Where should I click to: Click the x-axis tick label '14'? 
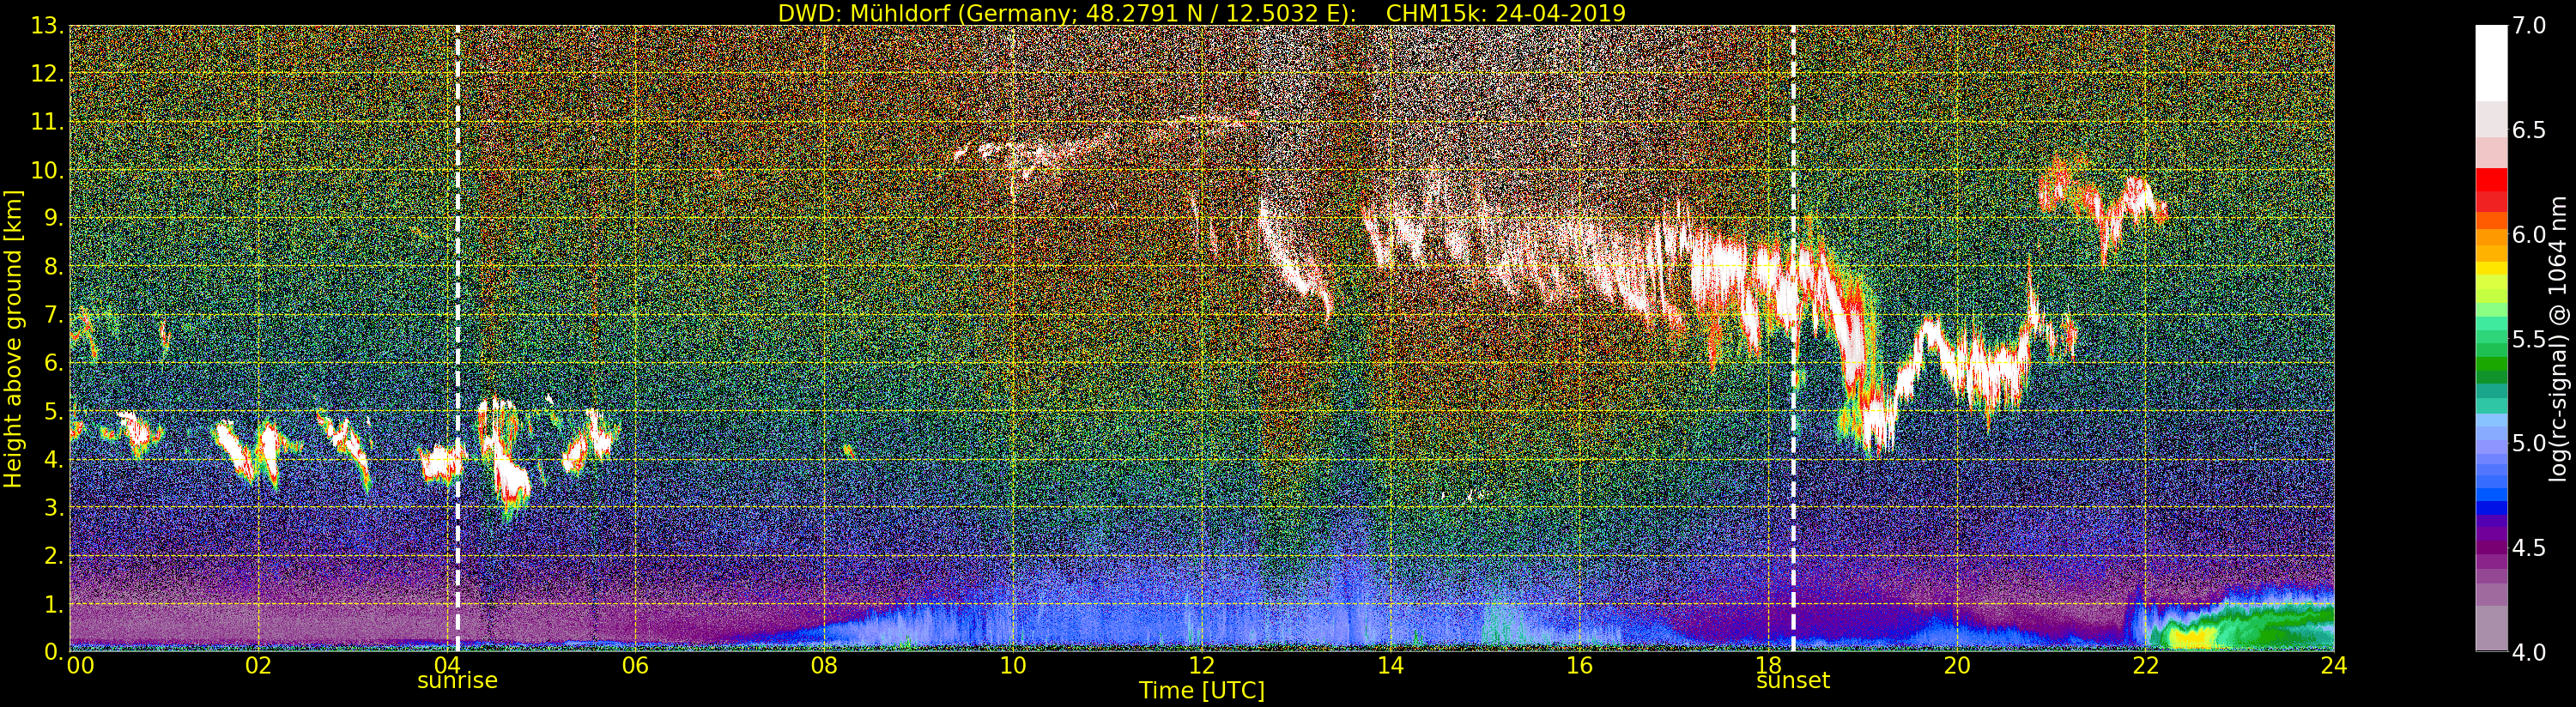tap(1390, 666)
